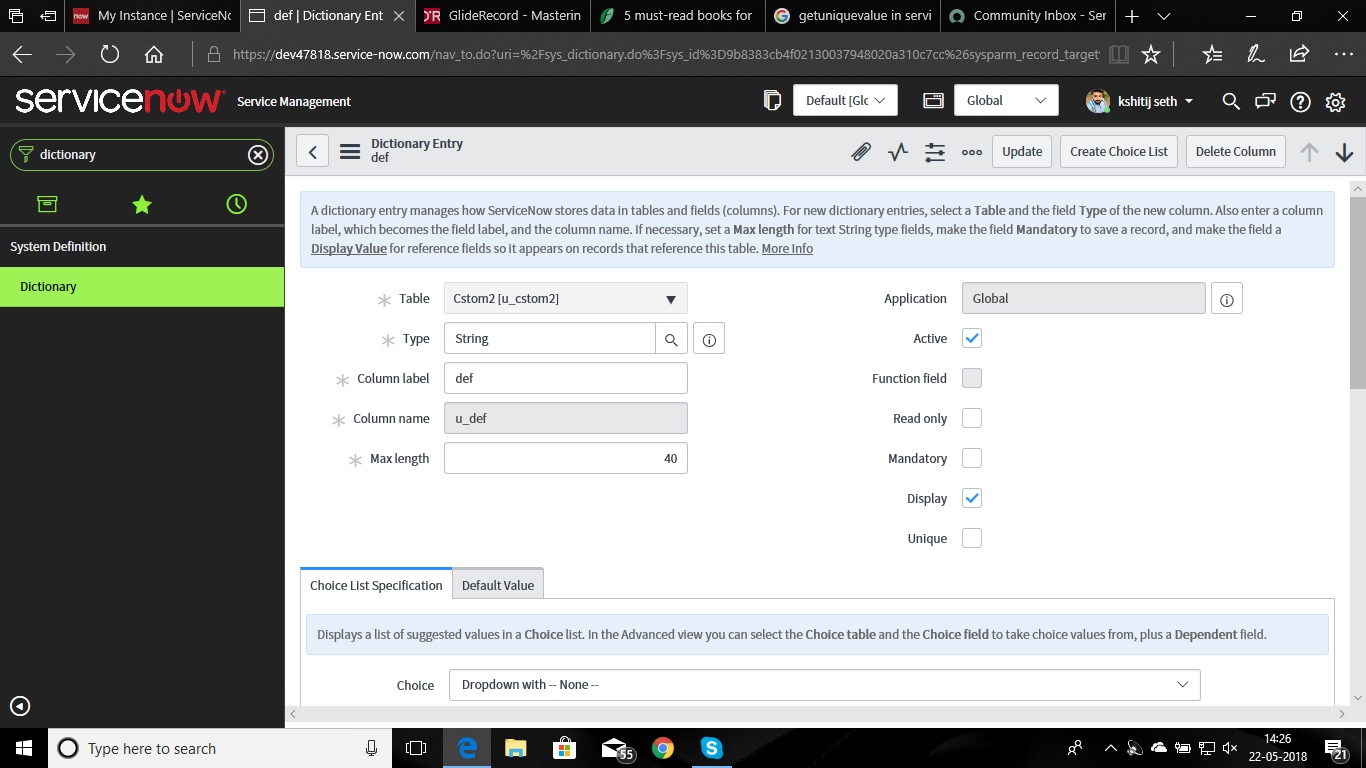Enable the Read only checkbox

(x=972, y=418)
